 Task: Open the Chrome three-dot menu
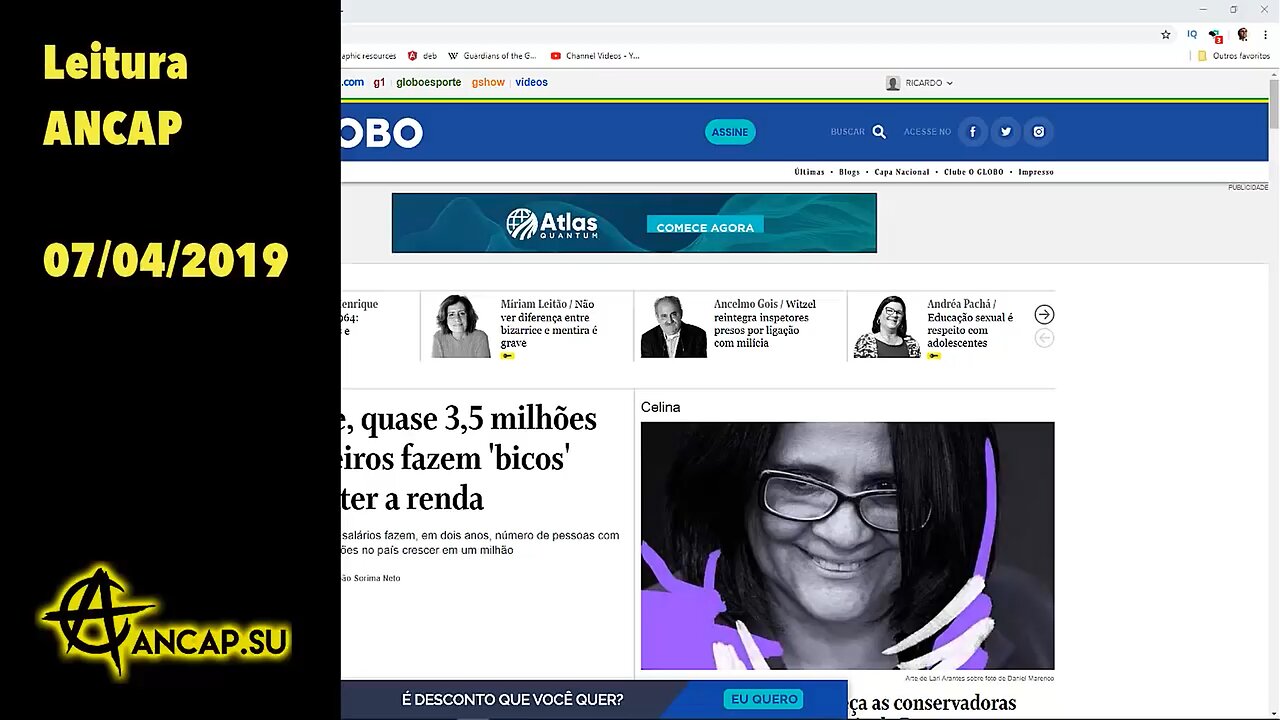pyautogui.click(x=1265, y=34)
